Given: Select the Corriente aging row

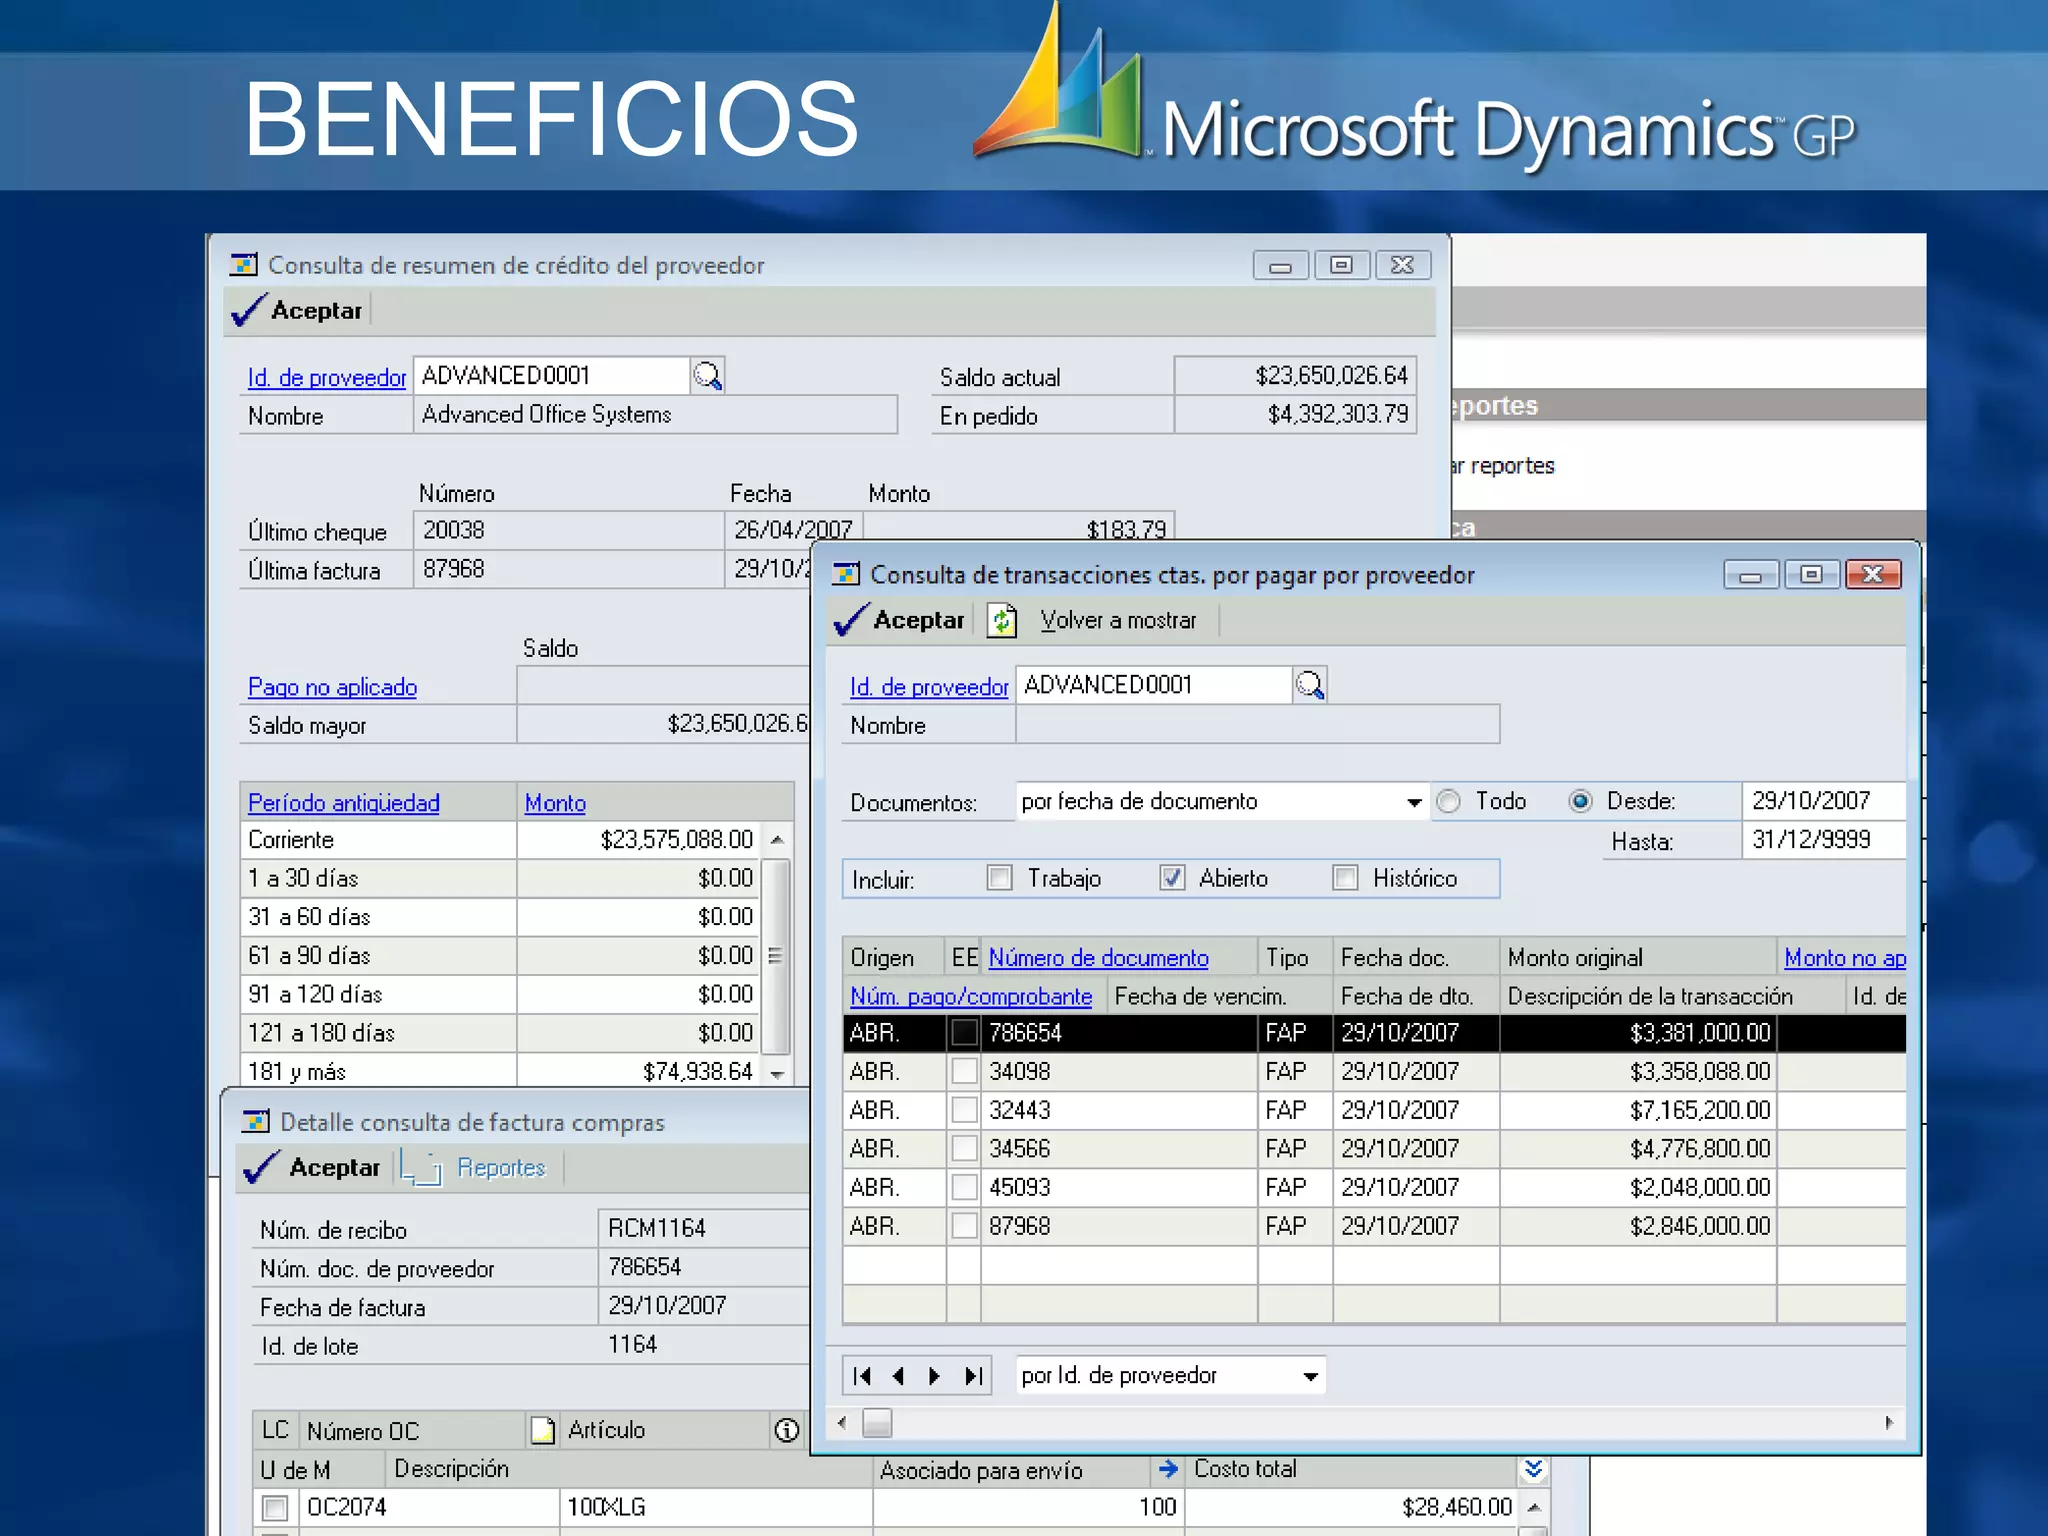Looking at the screenshot, I should click(501, 840).
